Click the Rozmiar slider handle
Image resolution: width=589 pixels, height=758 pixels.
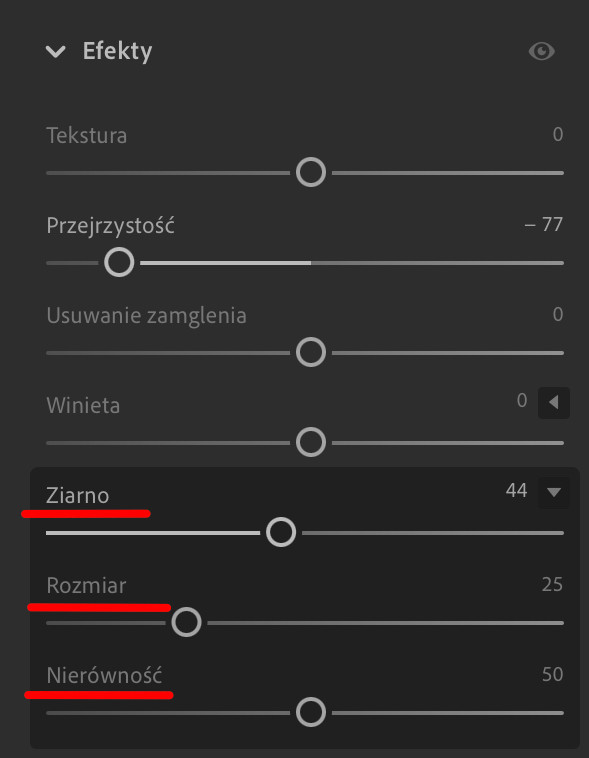[186, 622]
